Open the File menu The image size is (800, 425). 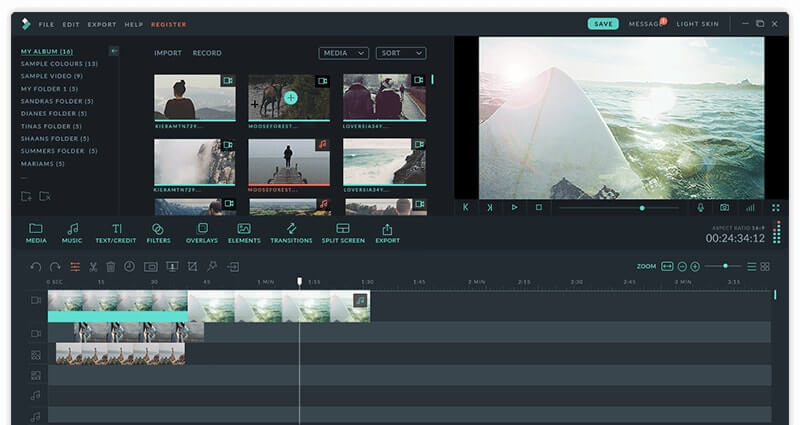click(x=46, y=24)
